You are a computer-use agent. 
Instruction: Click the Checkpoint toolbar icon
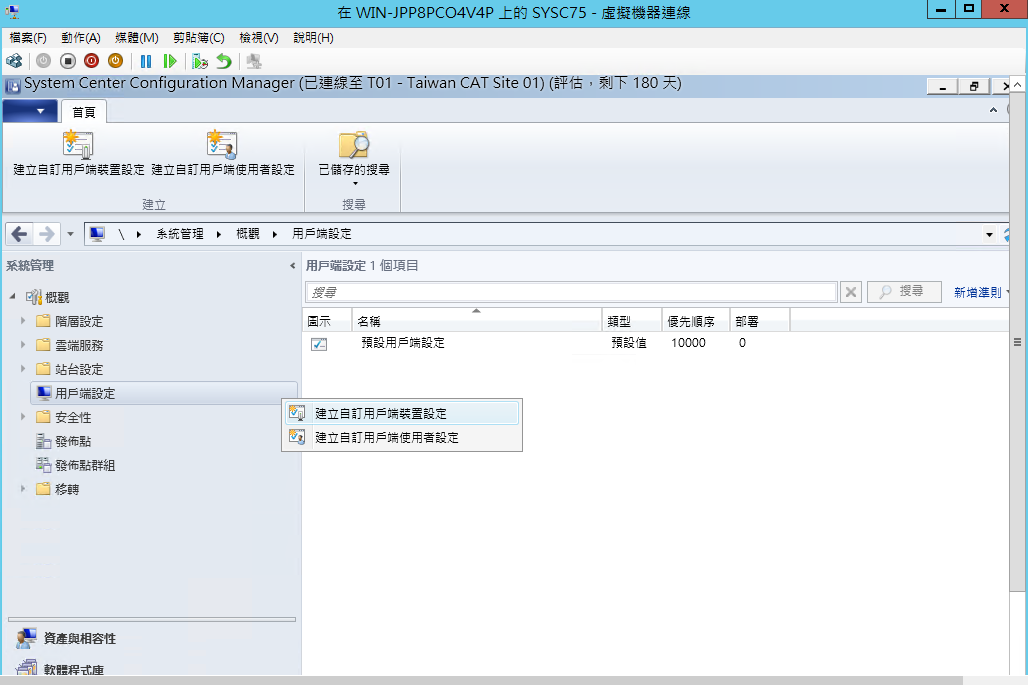click(200, 61)
